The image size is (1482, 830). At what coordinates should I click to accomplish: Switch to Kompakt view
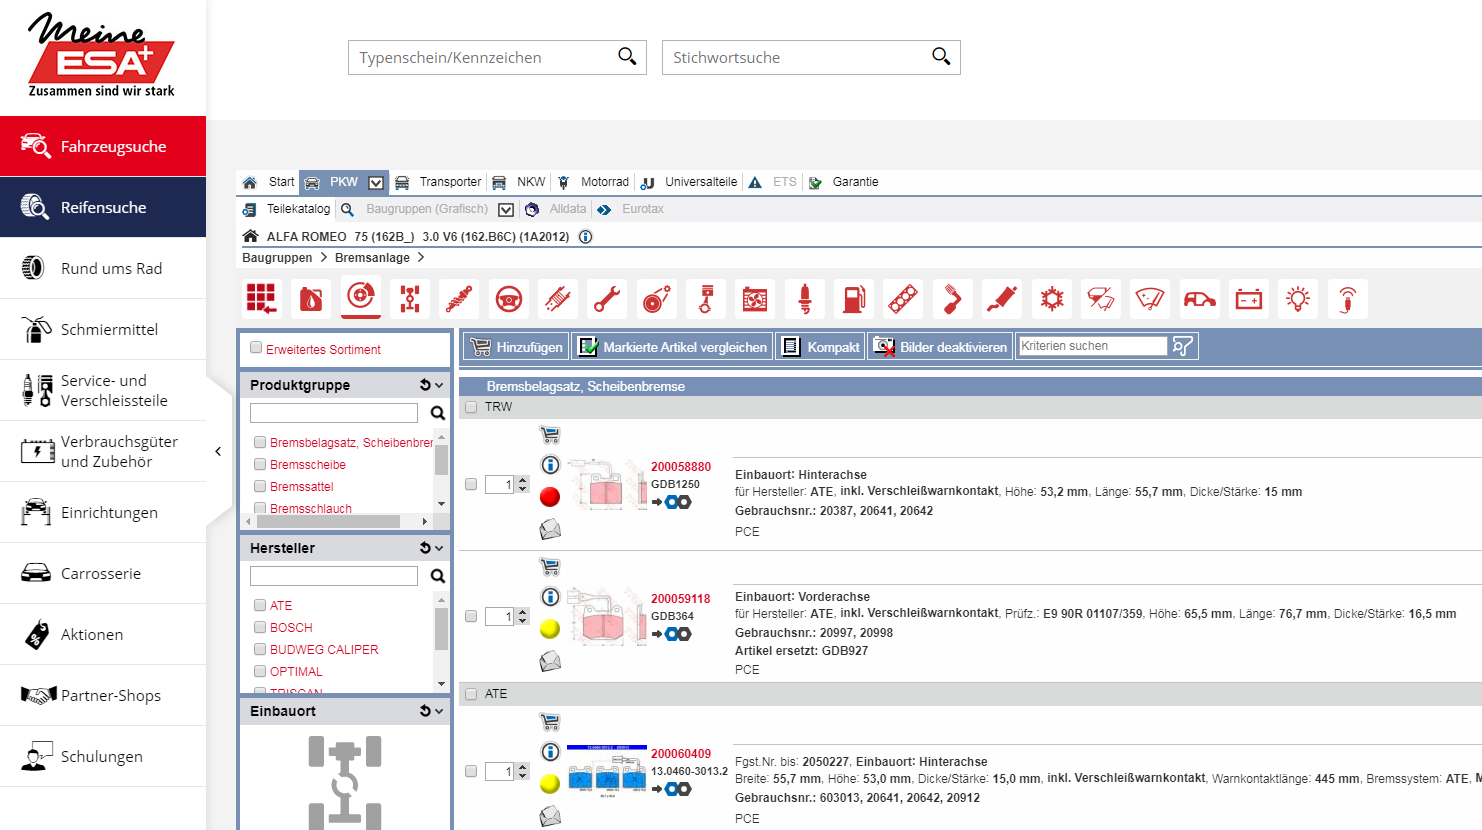click(x=820, y=347)
